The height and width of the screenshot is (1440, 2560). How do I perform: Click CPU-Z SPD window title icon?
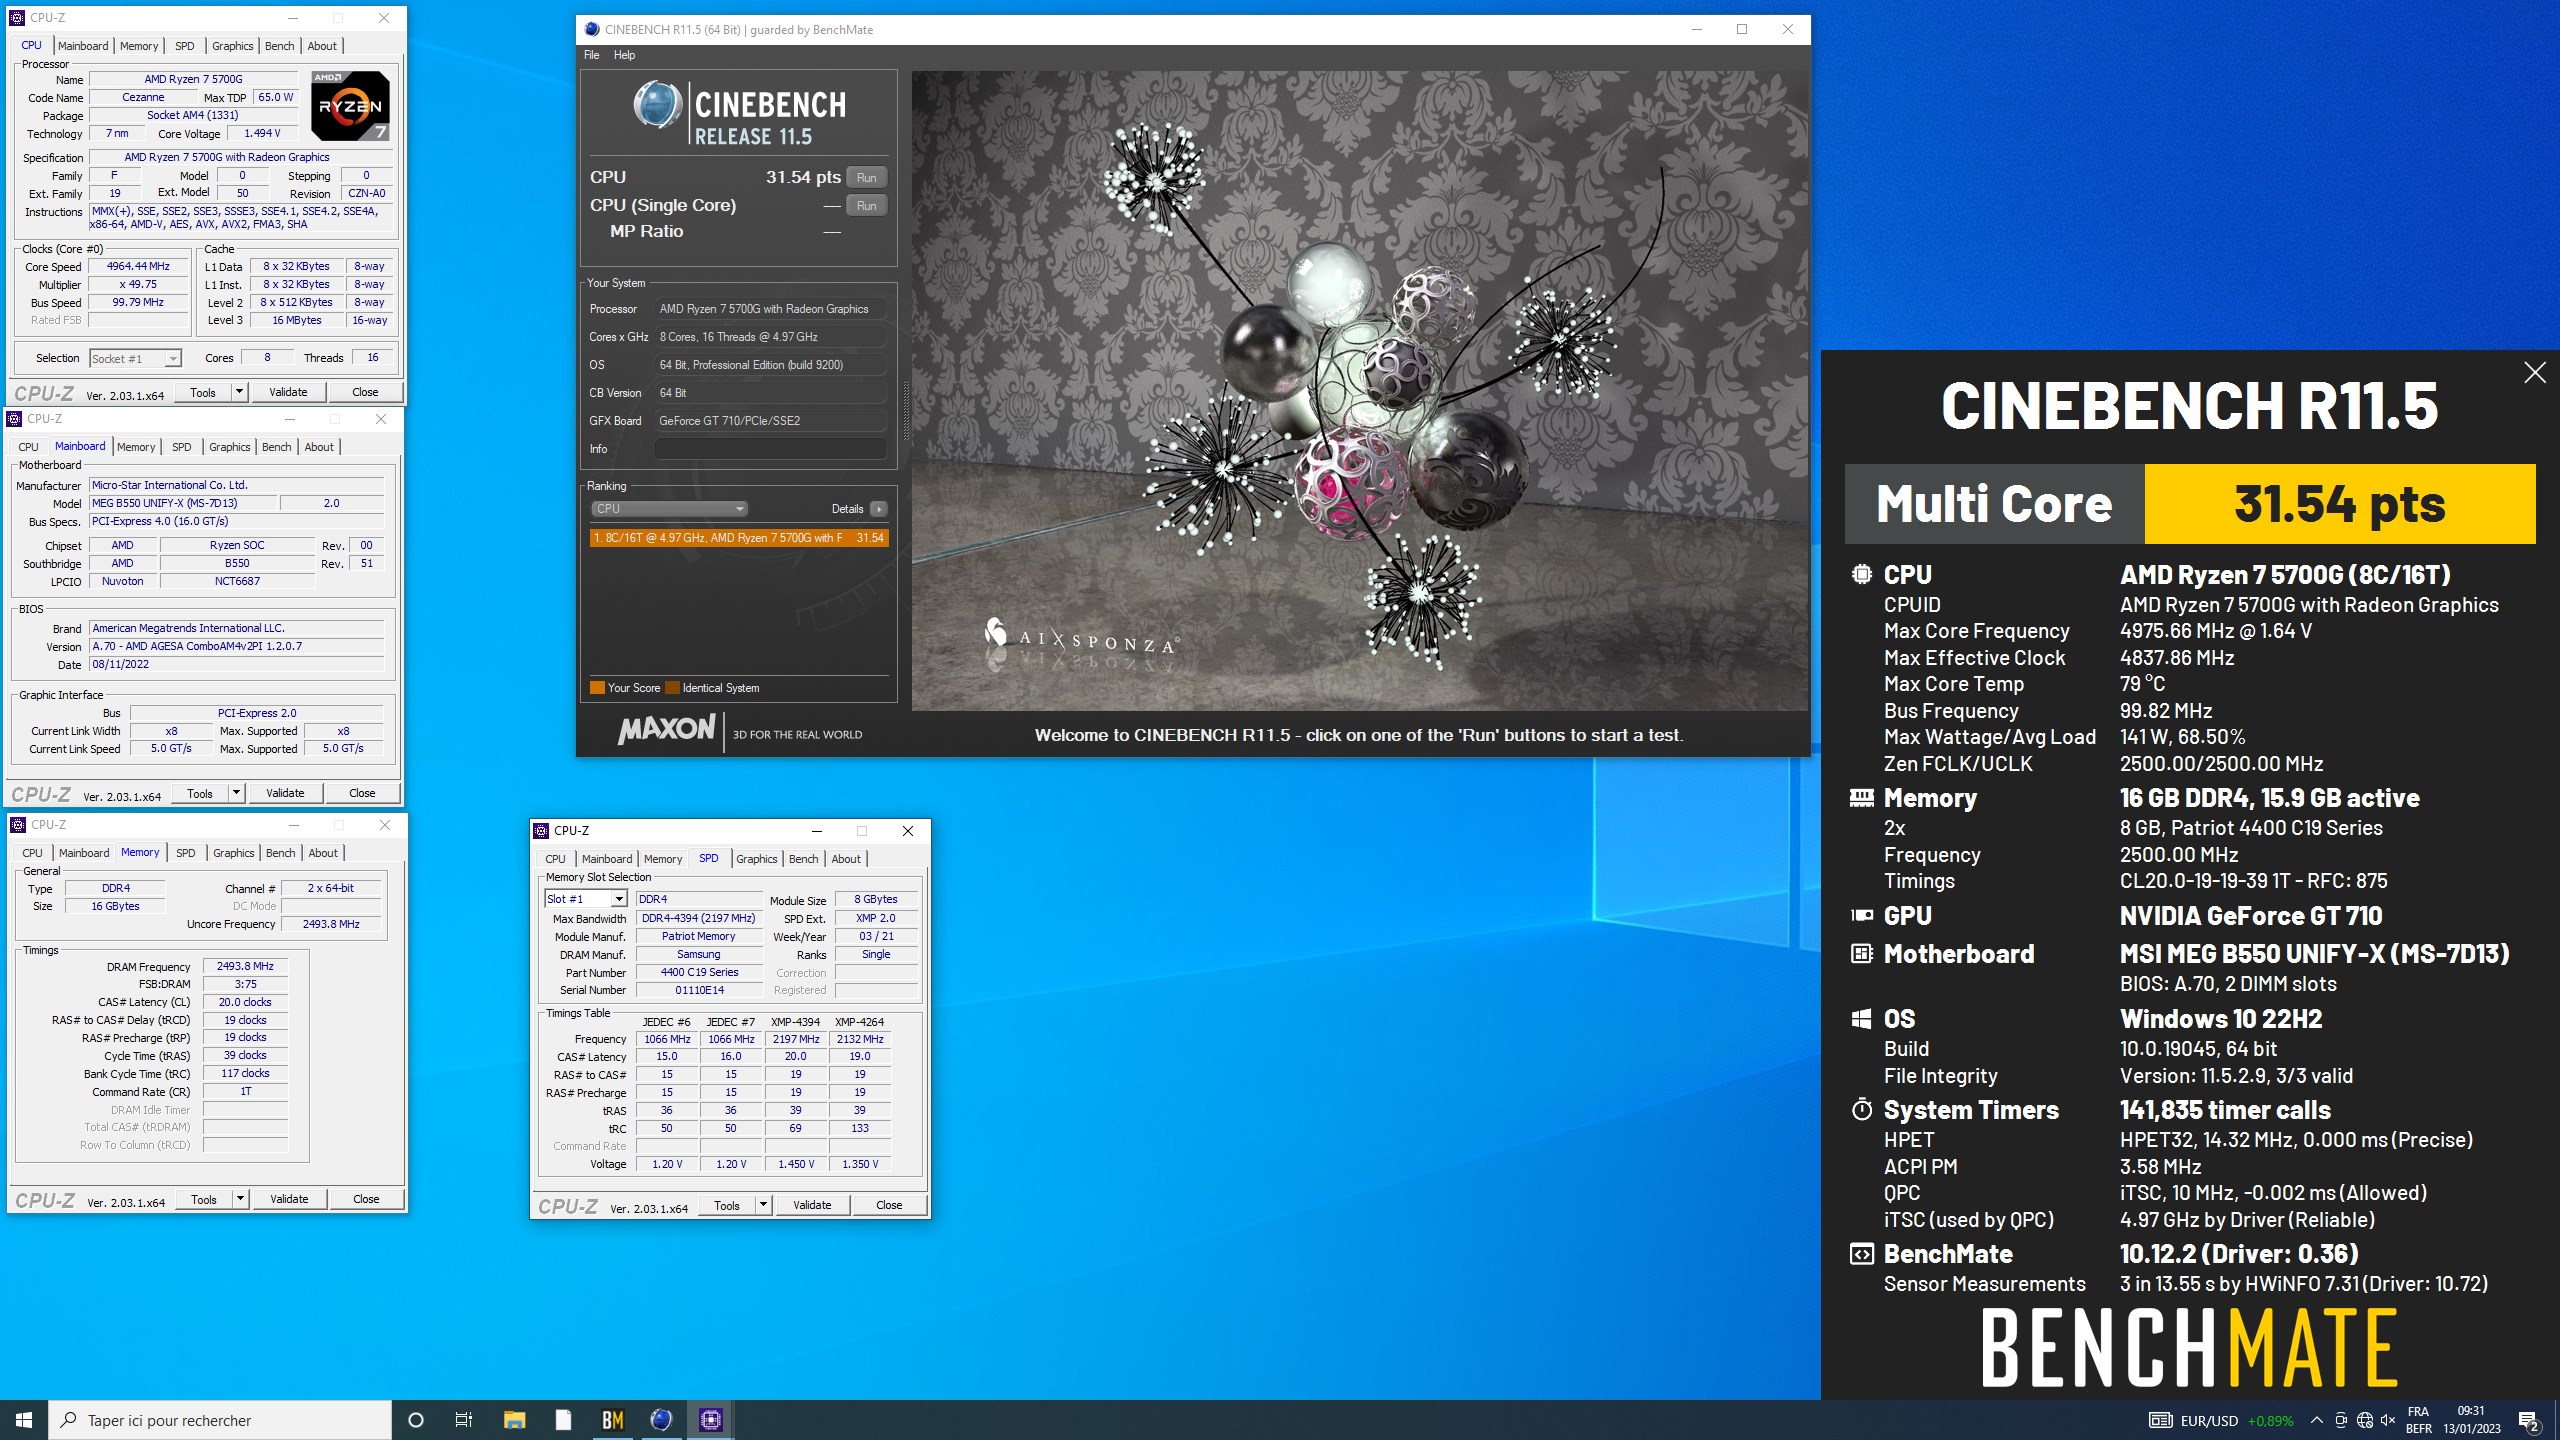point(541,831)
